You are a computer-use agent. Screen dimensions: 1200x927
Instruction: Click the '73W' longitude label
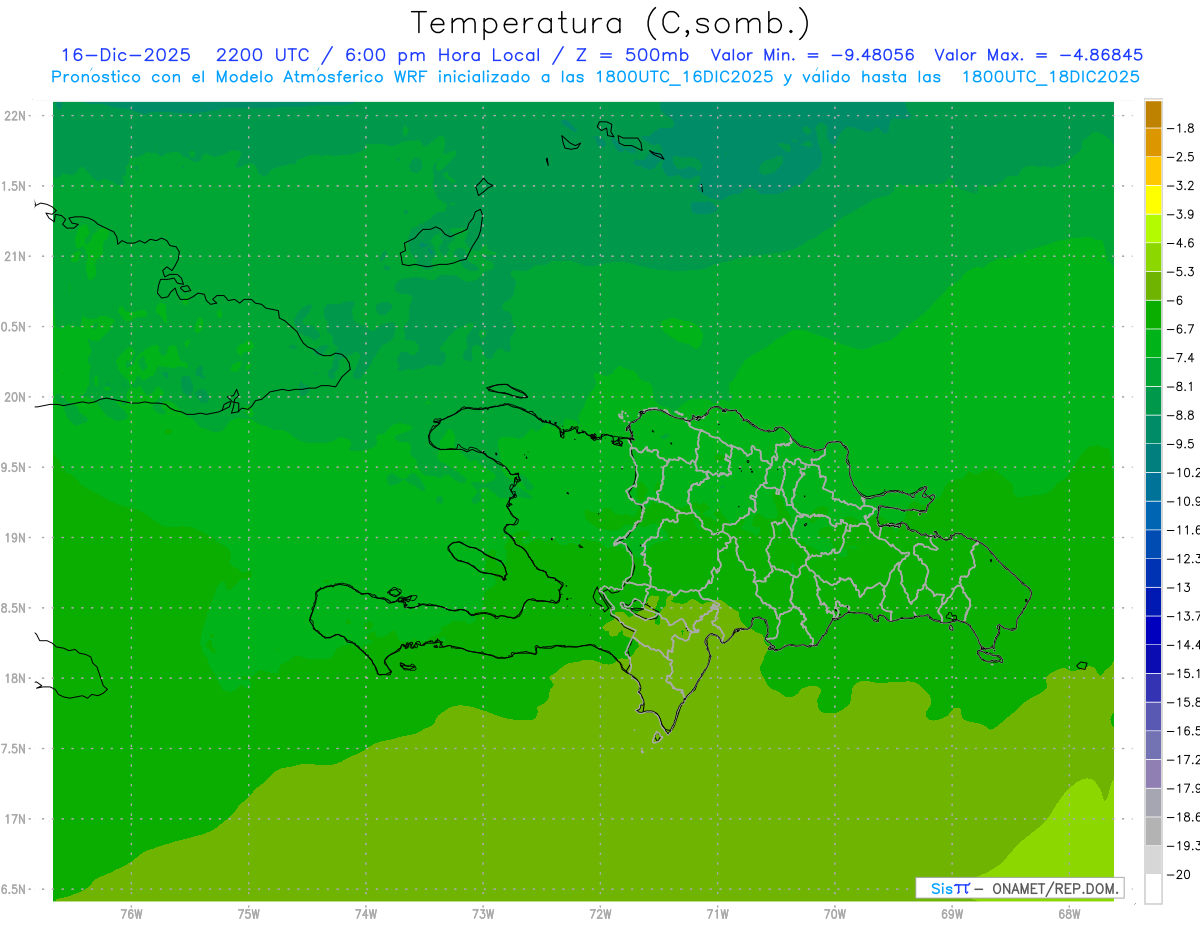click(x=483, y=914)
